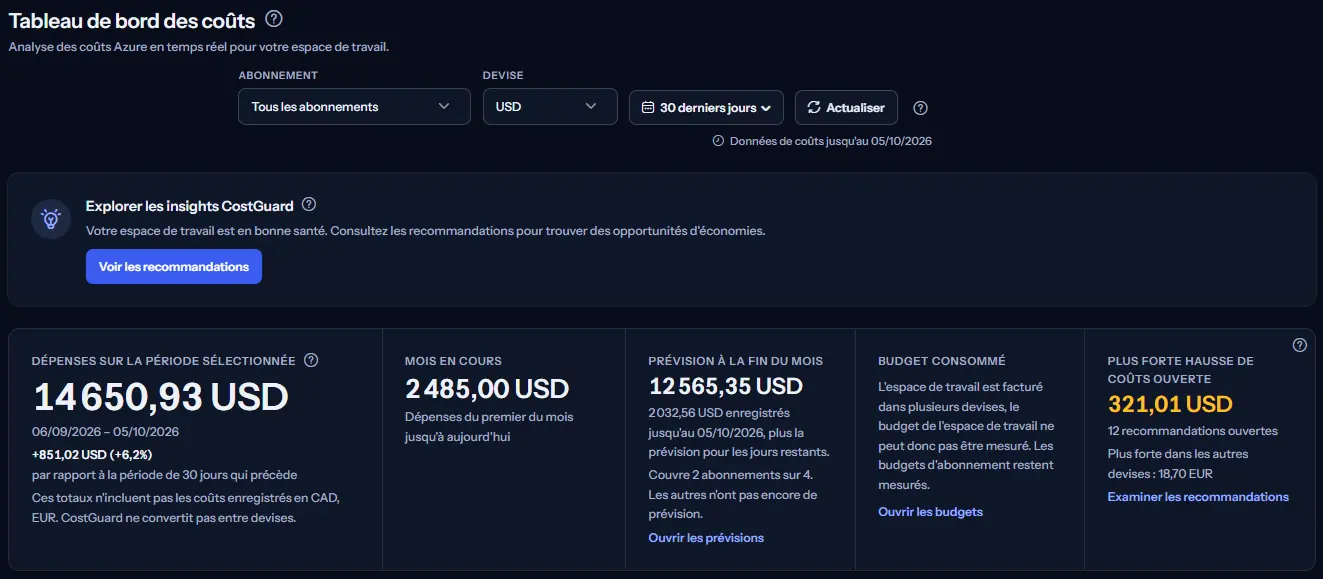1323x579 pixels.
Task: Click the 12 recommandations ouvertes text
Action: pos(1193,431)
